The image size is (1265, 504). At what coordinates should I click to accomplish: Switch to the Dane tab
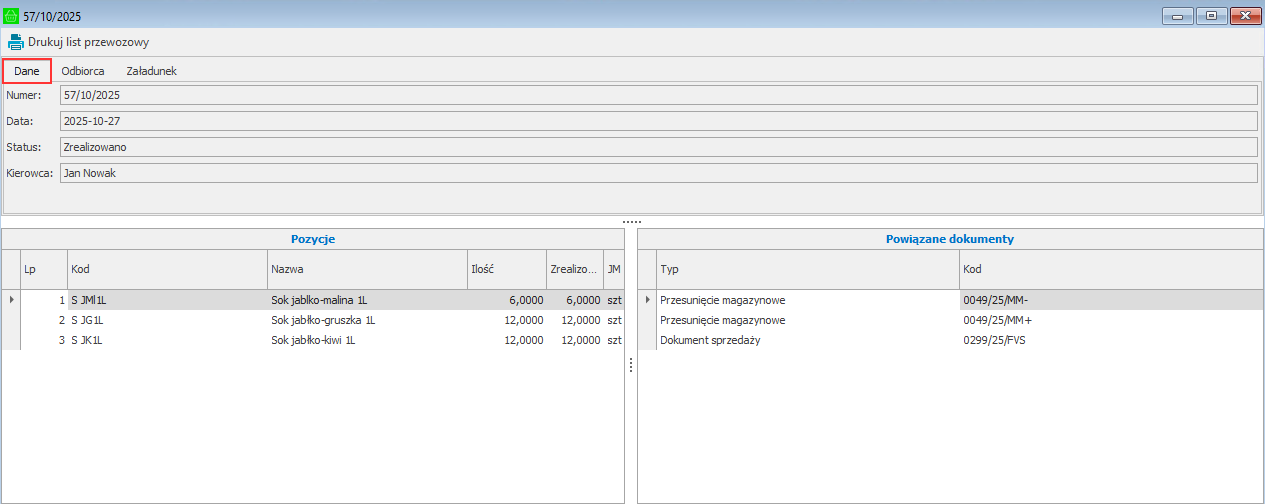27,71
